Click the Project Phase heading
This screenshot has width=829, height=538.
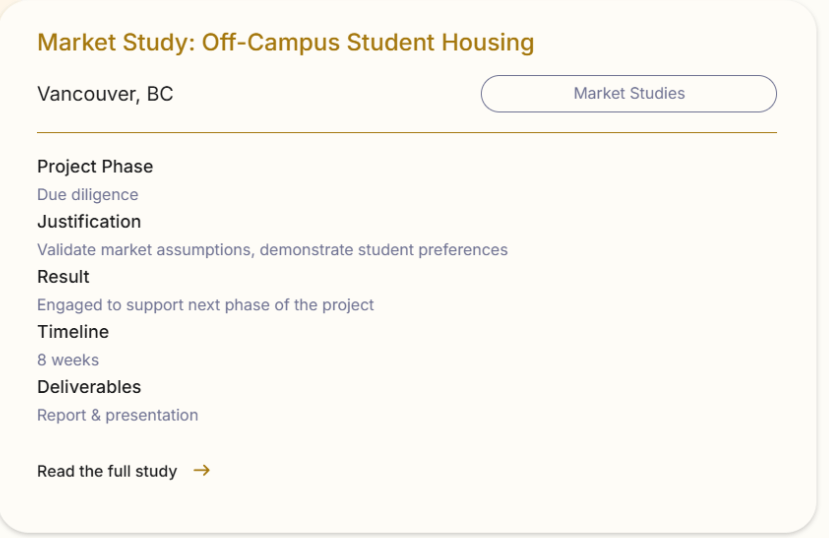coord(95,167)
